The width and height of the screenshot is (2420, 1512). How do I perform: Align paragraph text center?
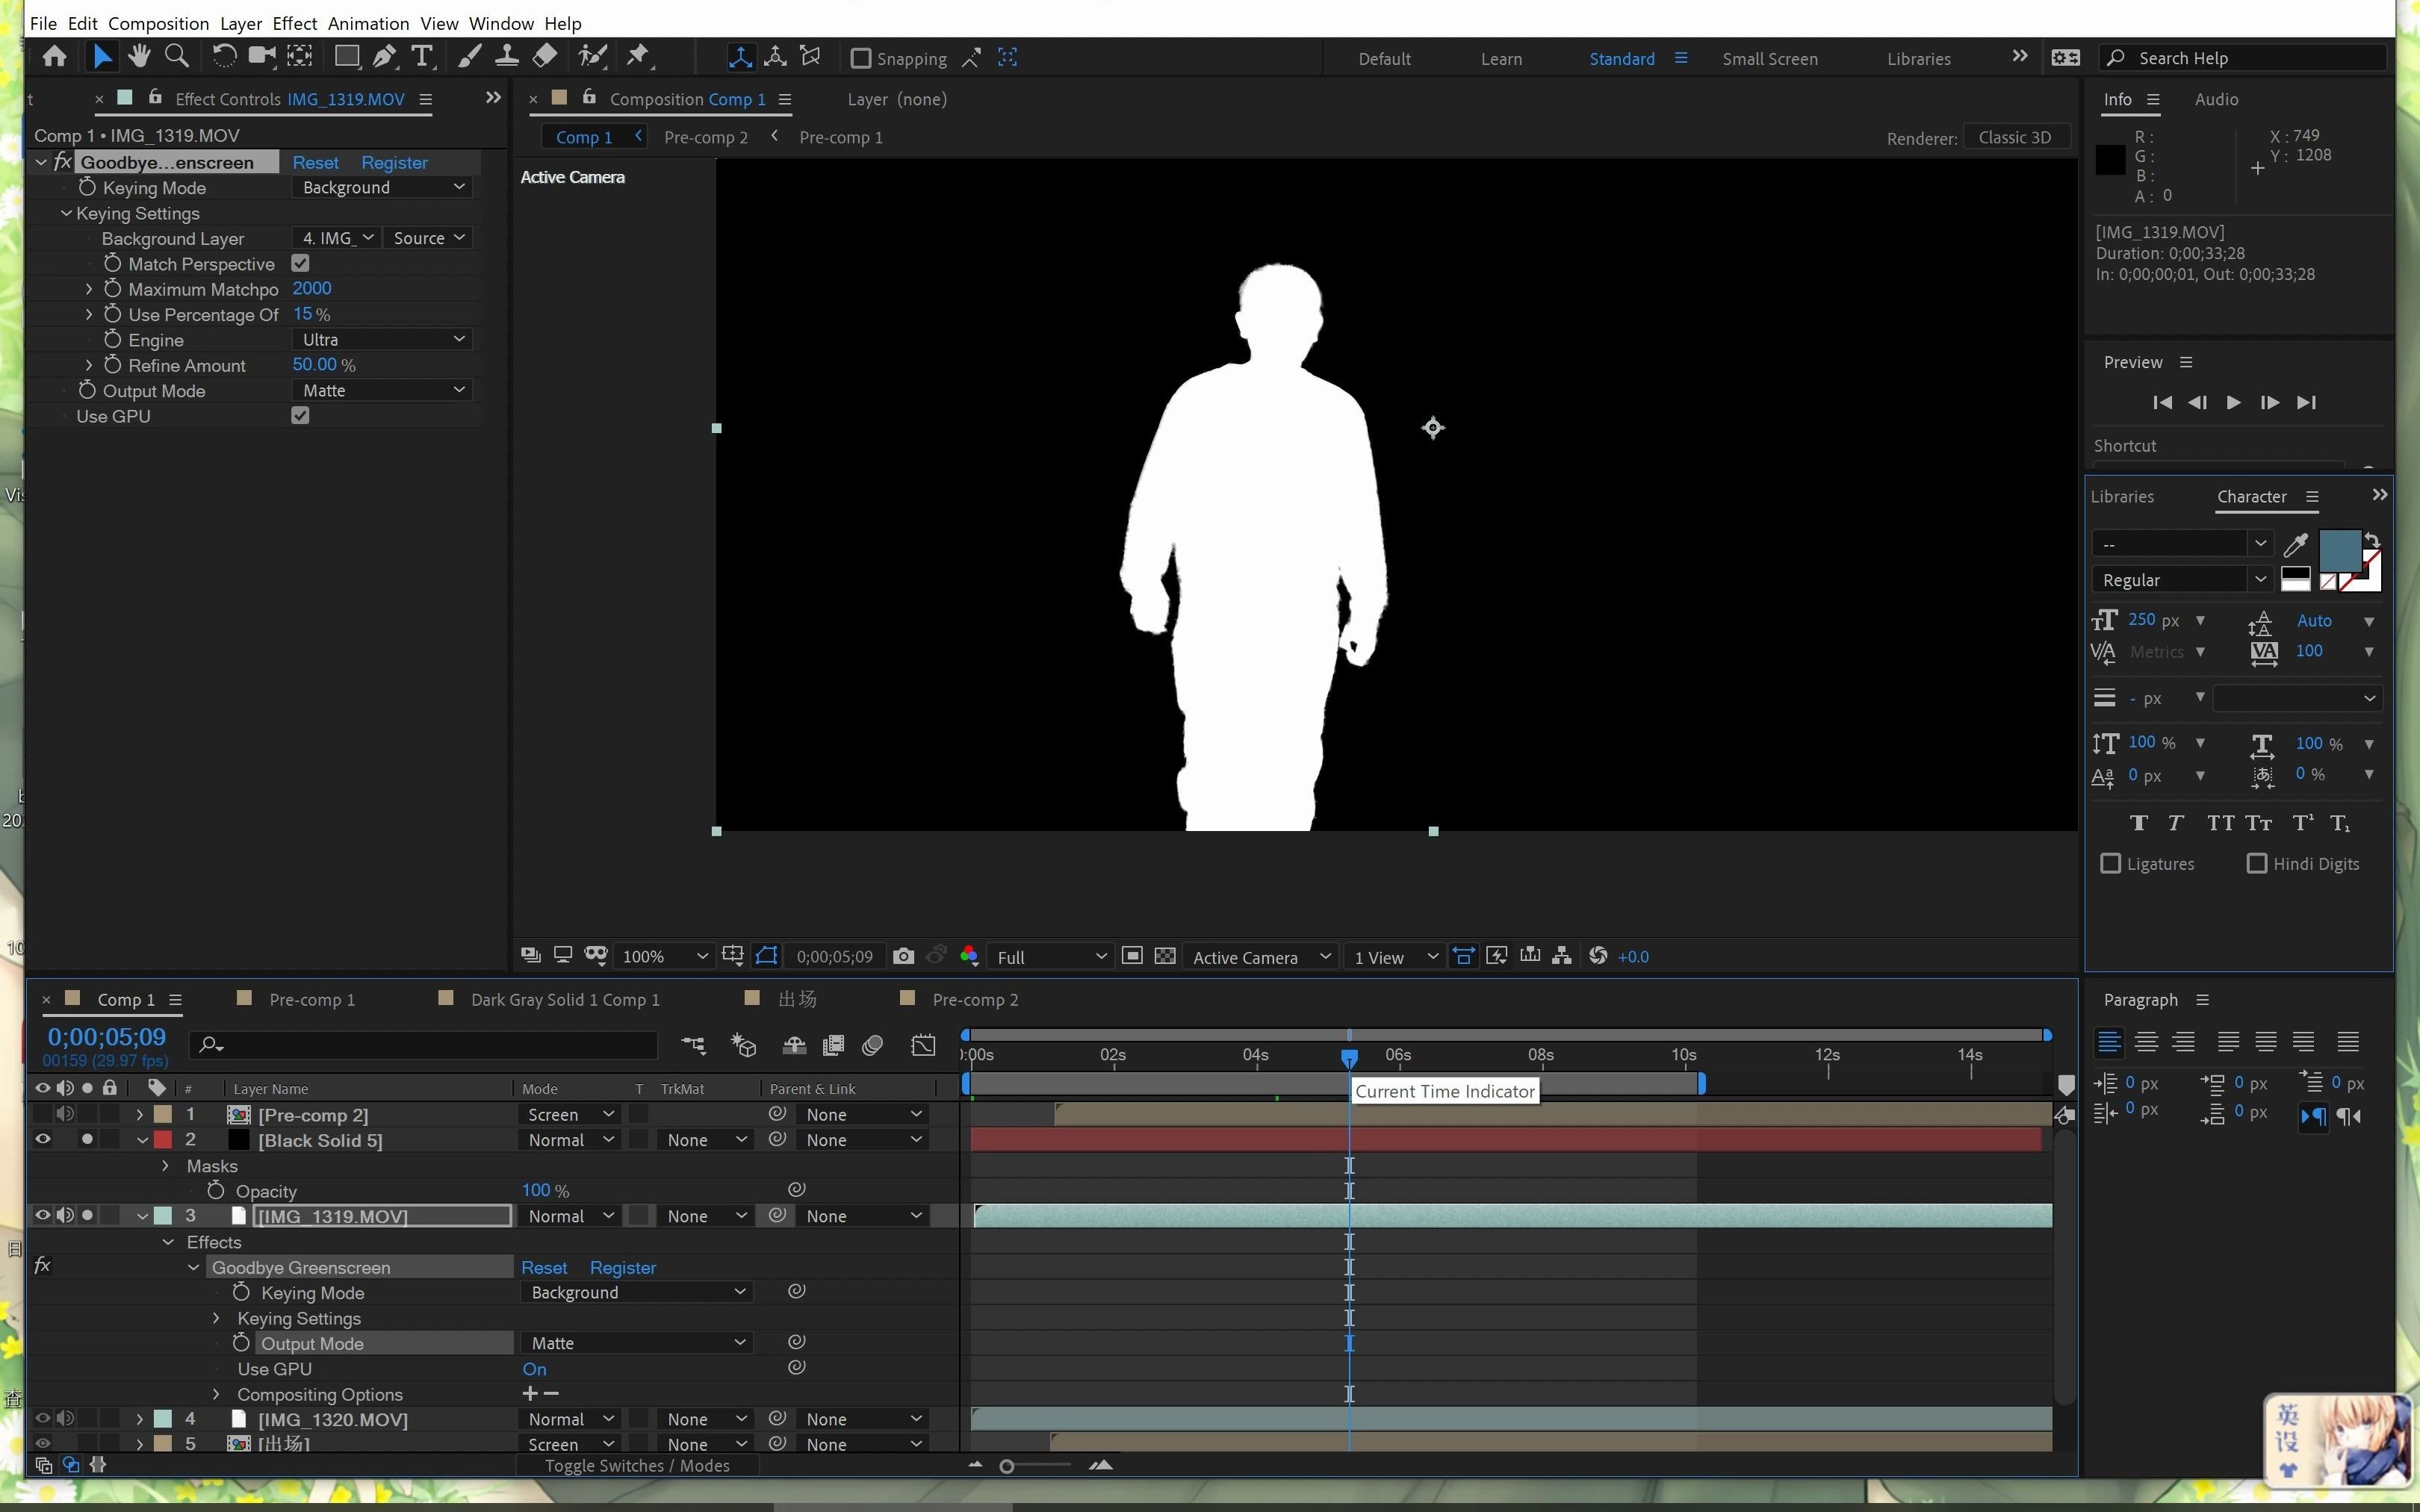(2146, 1042)
